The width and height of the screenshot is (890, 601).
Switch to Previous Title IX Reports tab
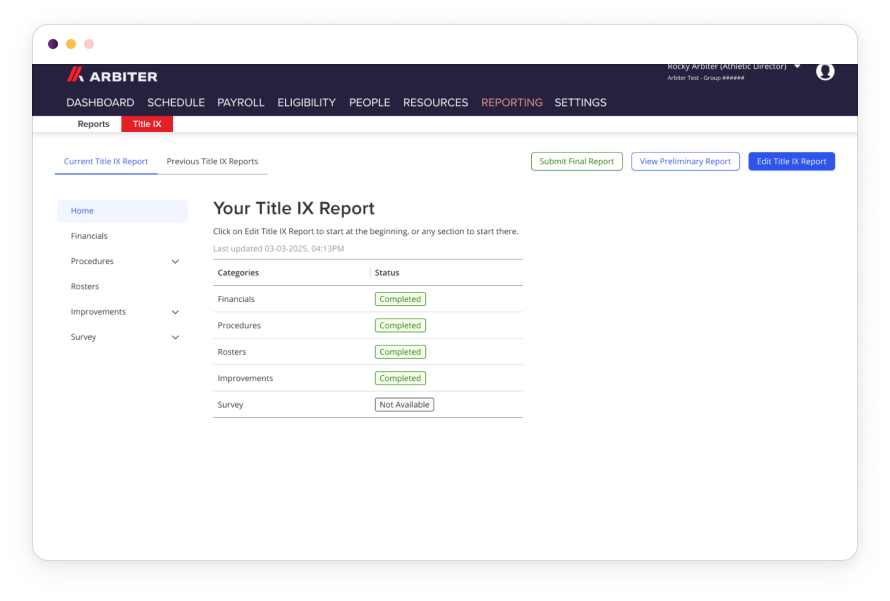(212, 161)
